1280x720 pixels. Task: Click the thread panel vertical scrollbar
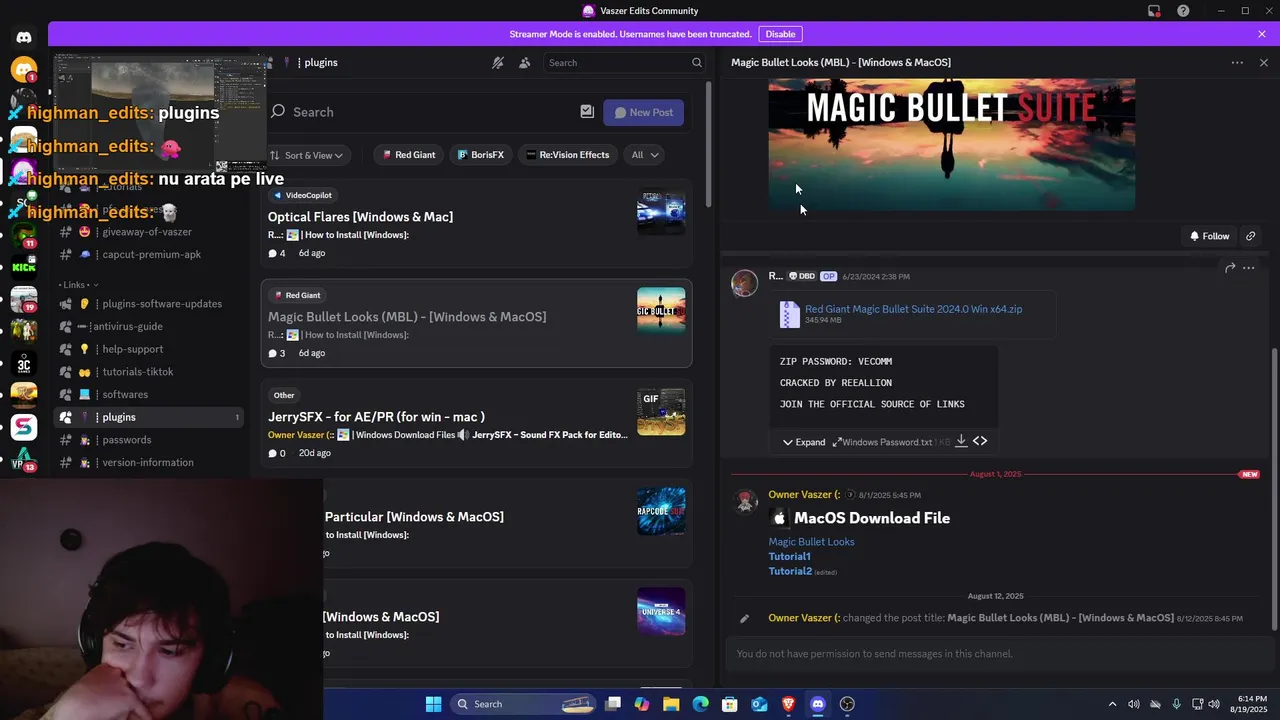(x=1273, y=490)
